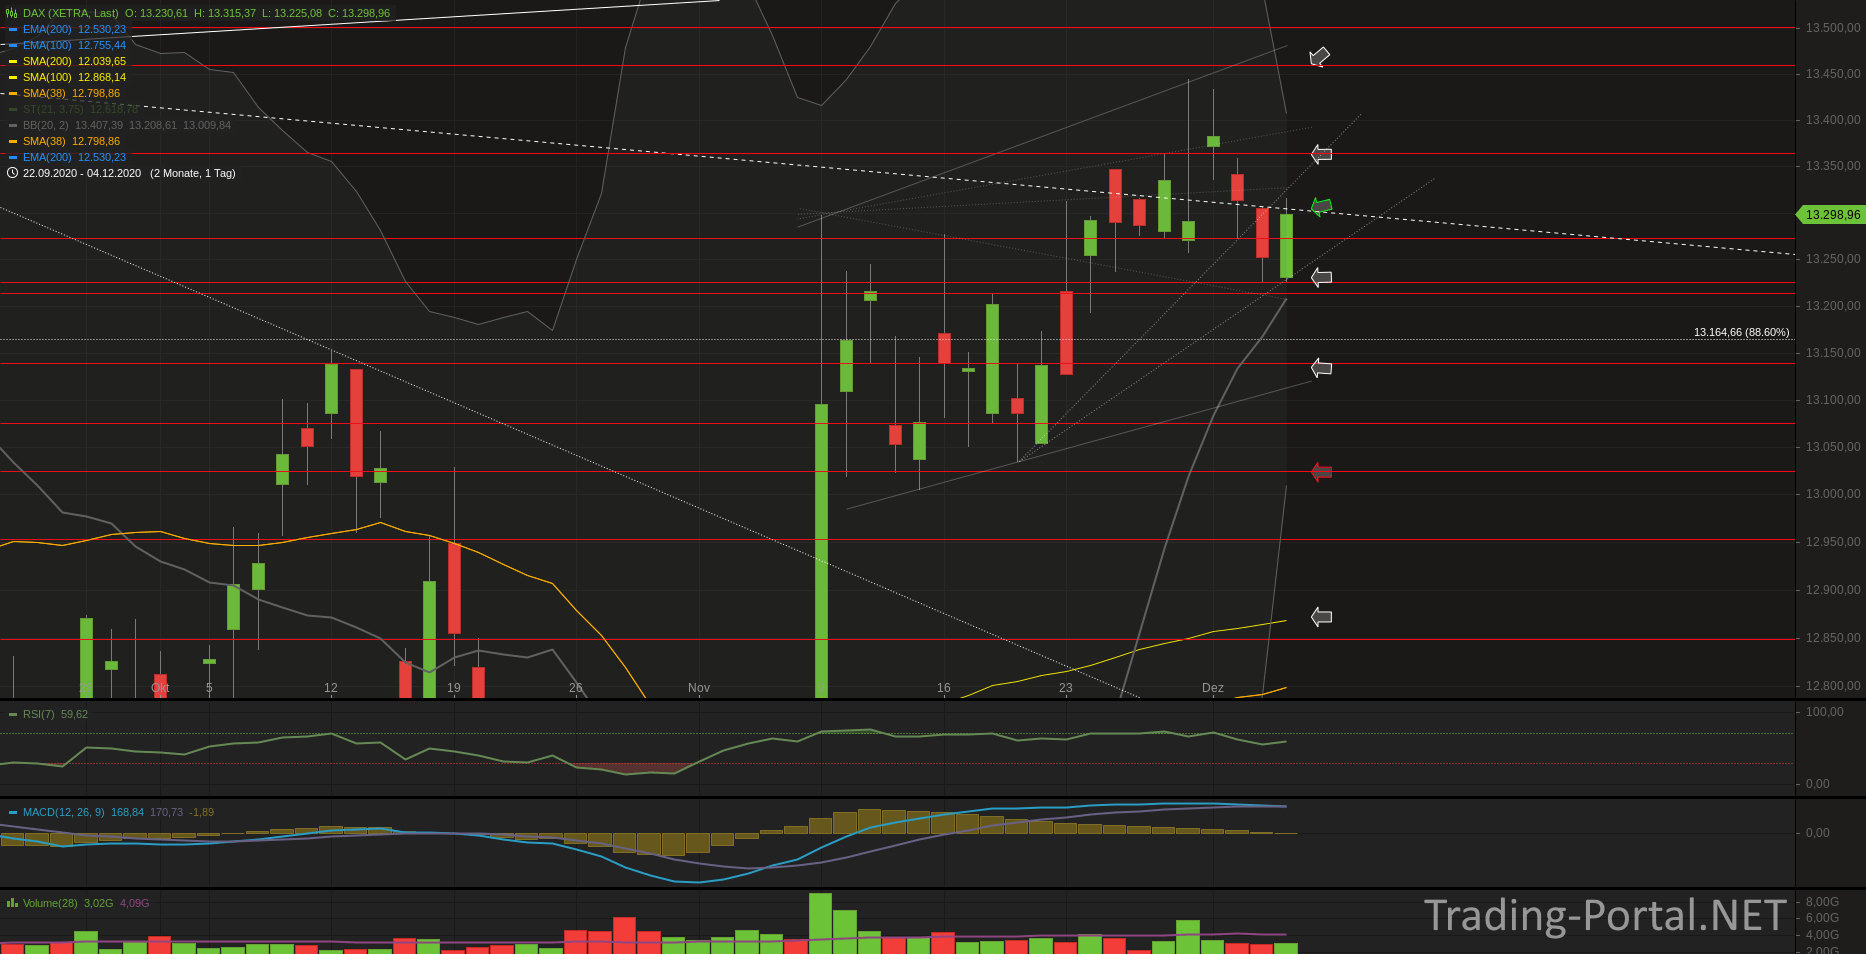Click the MACD value 168,84
The image size is (1866, 954).
click(127, 812)
